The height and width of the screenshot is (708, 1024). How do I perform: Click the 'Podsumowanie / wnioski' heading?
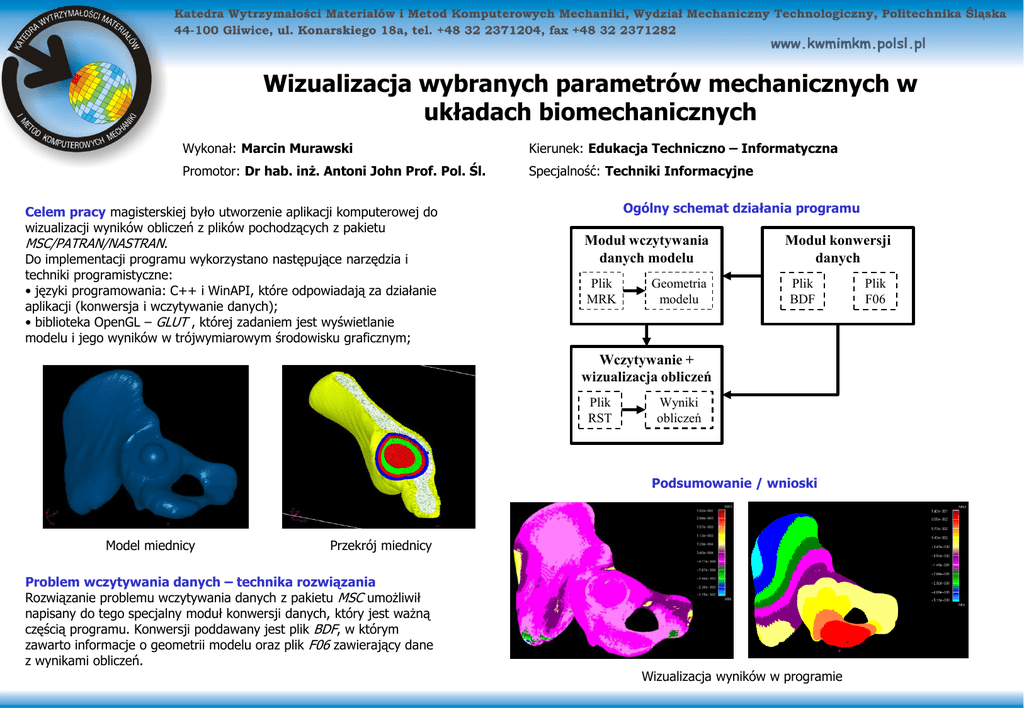tap(734, 483)
